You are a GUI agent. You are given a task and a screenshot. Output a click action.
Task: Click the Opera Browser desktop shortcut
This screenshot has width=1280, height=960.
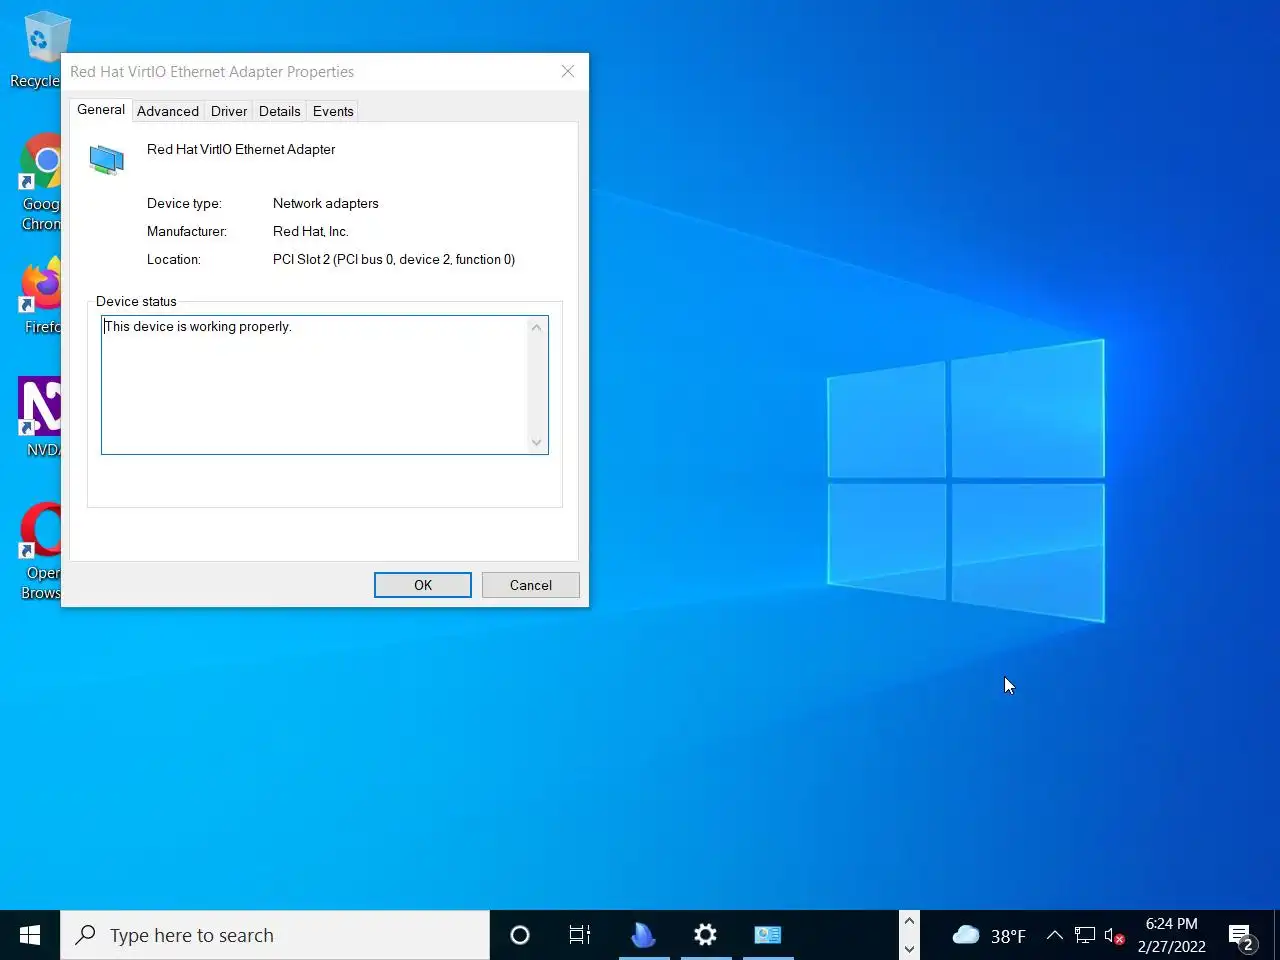click(x=40, y=551)
